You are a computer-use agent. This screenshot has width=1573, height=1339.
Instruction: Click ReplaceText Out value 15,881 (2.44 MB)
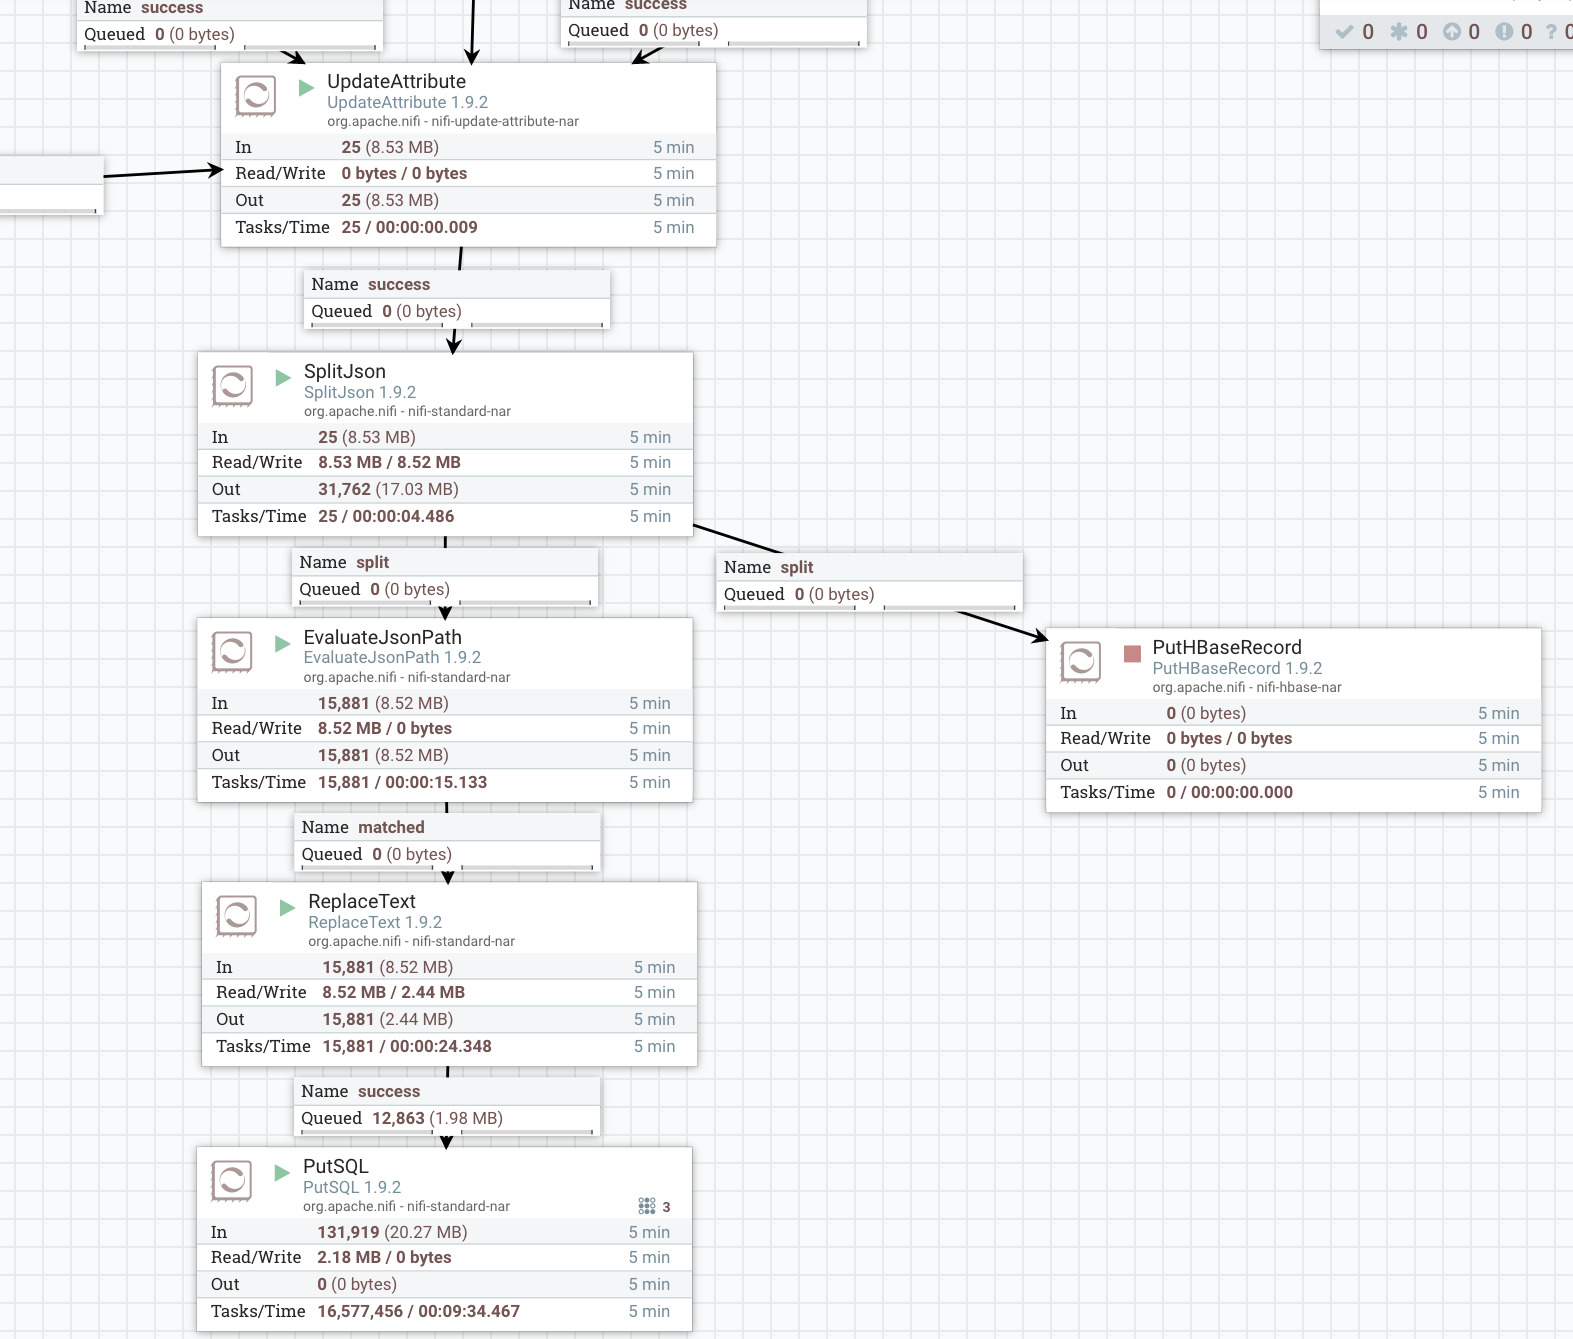[387, 1019]
